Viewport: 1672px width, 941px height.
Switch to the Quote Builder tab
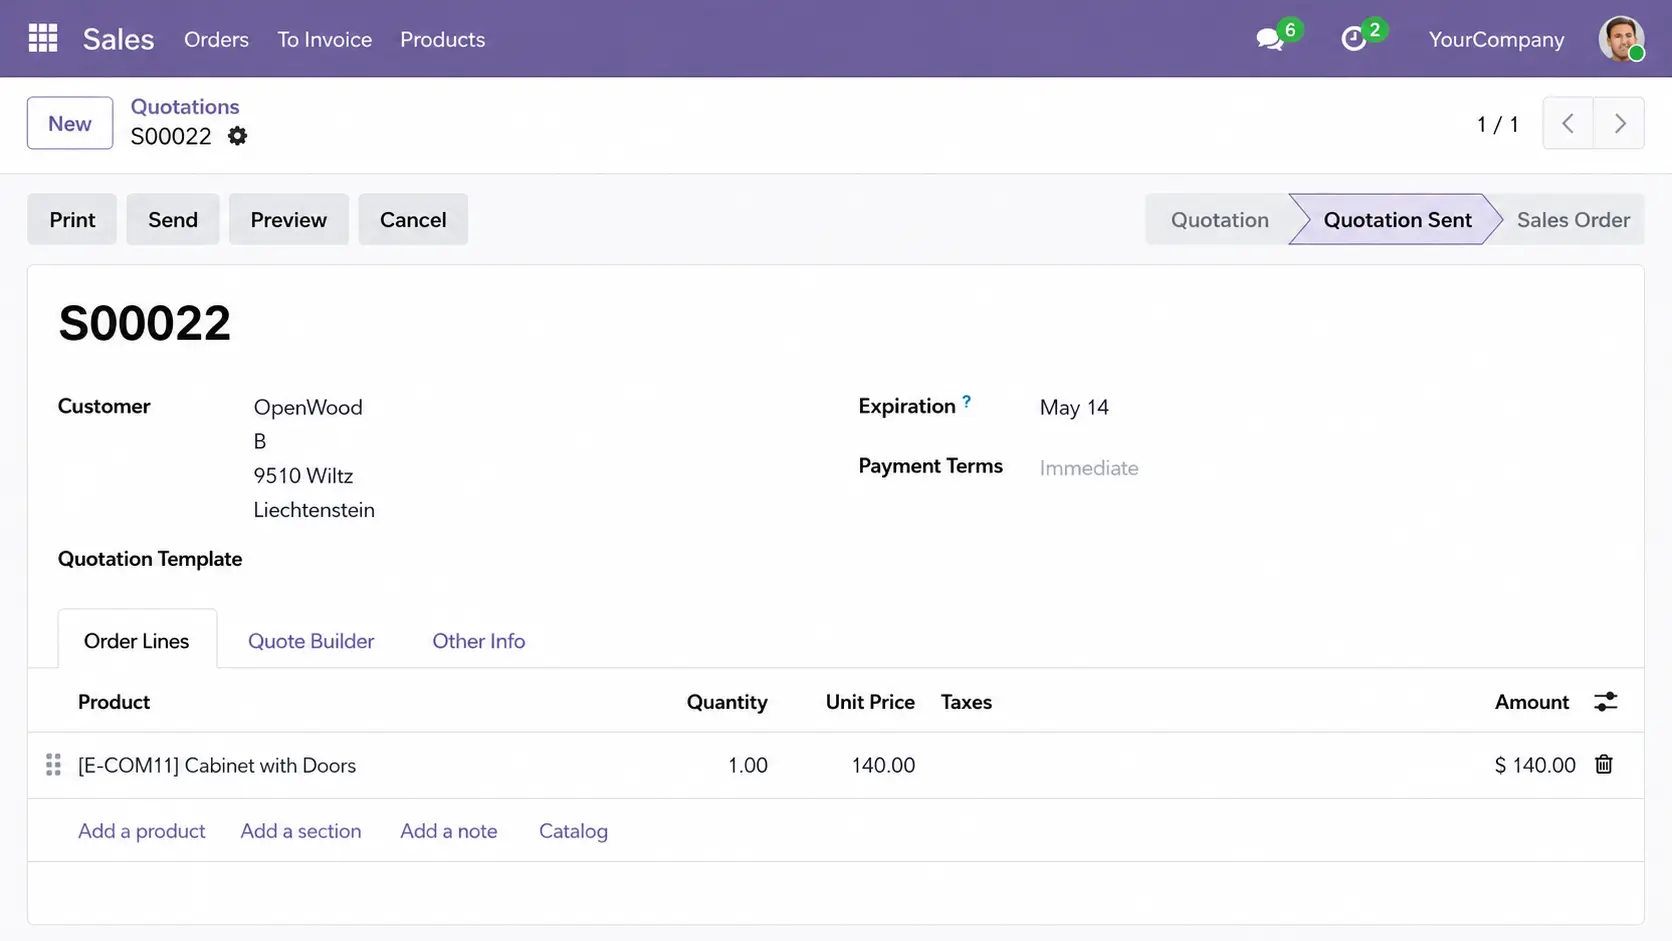coord(311,641)
